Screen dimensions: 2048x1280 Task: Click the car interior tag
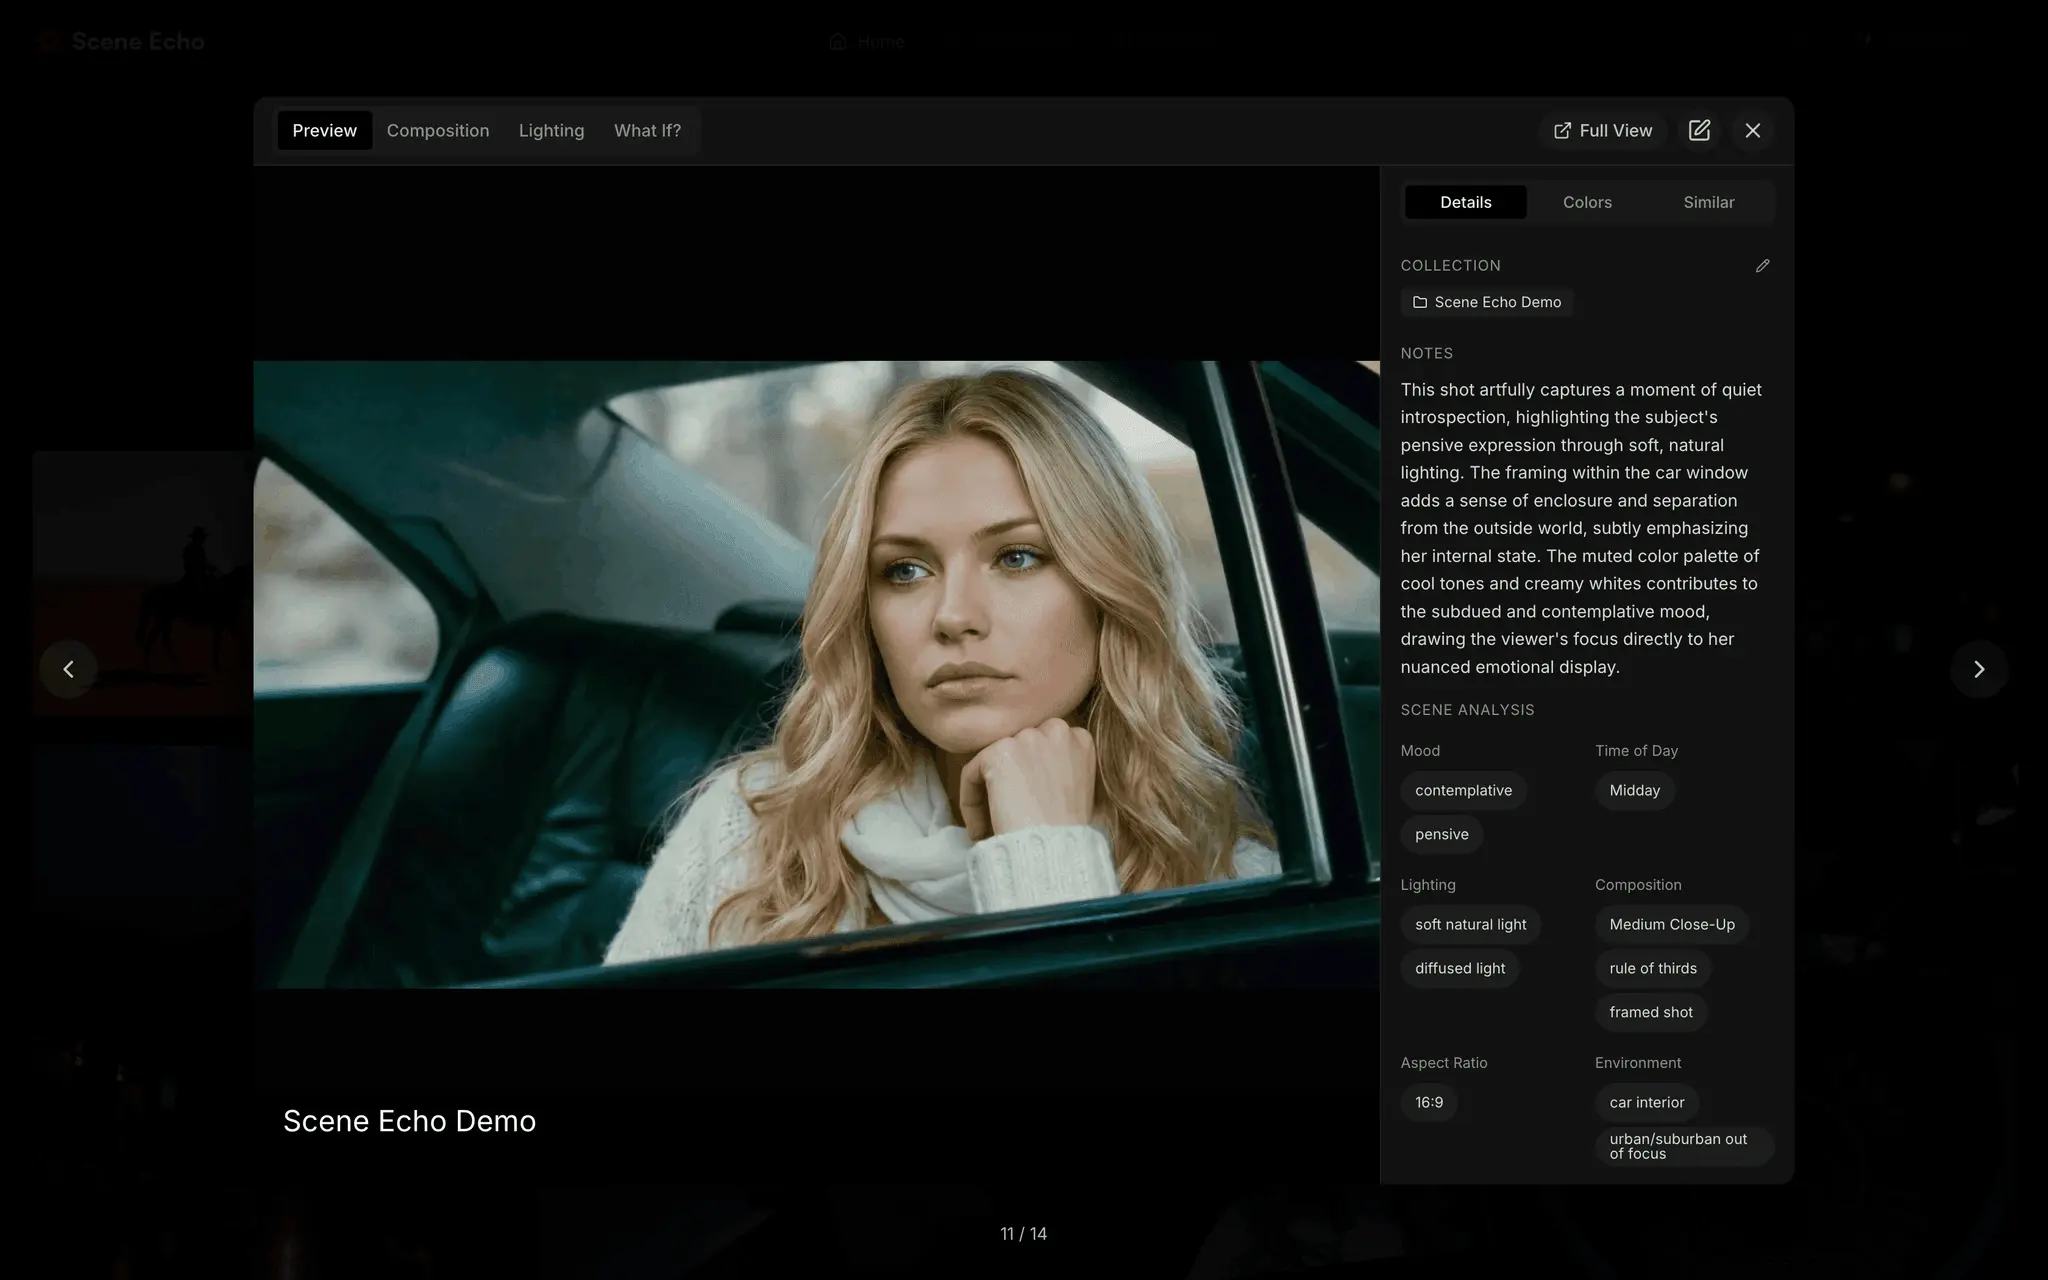tap(1646, 1102)
